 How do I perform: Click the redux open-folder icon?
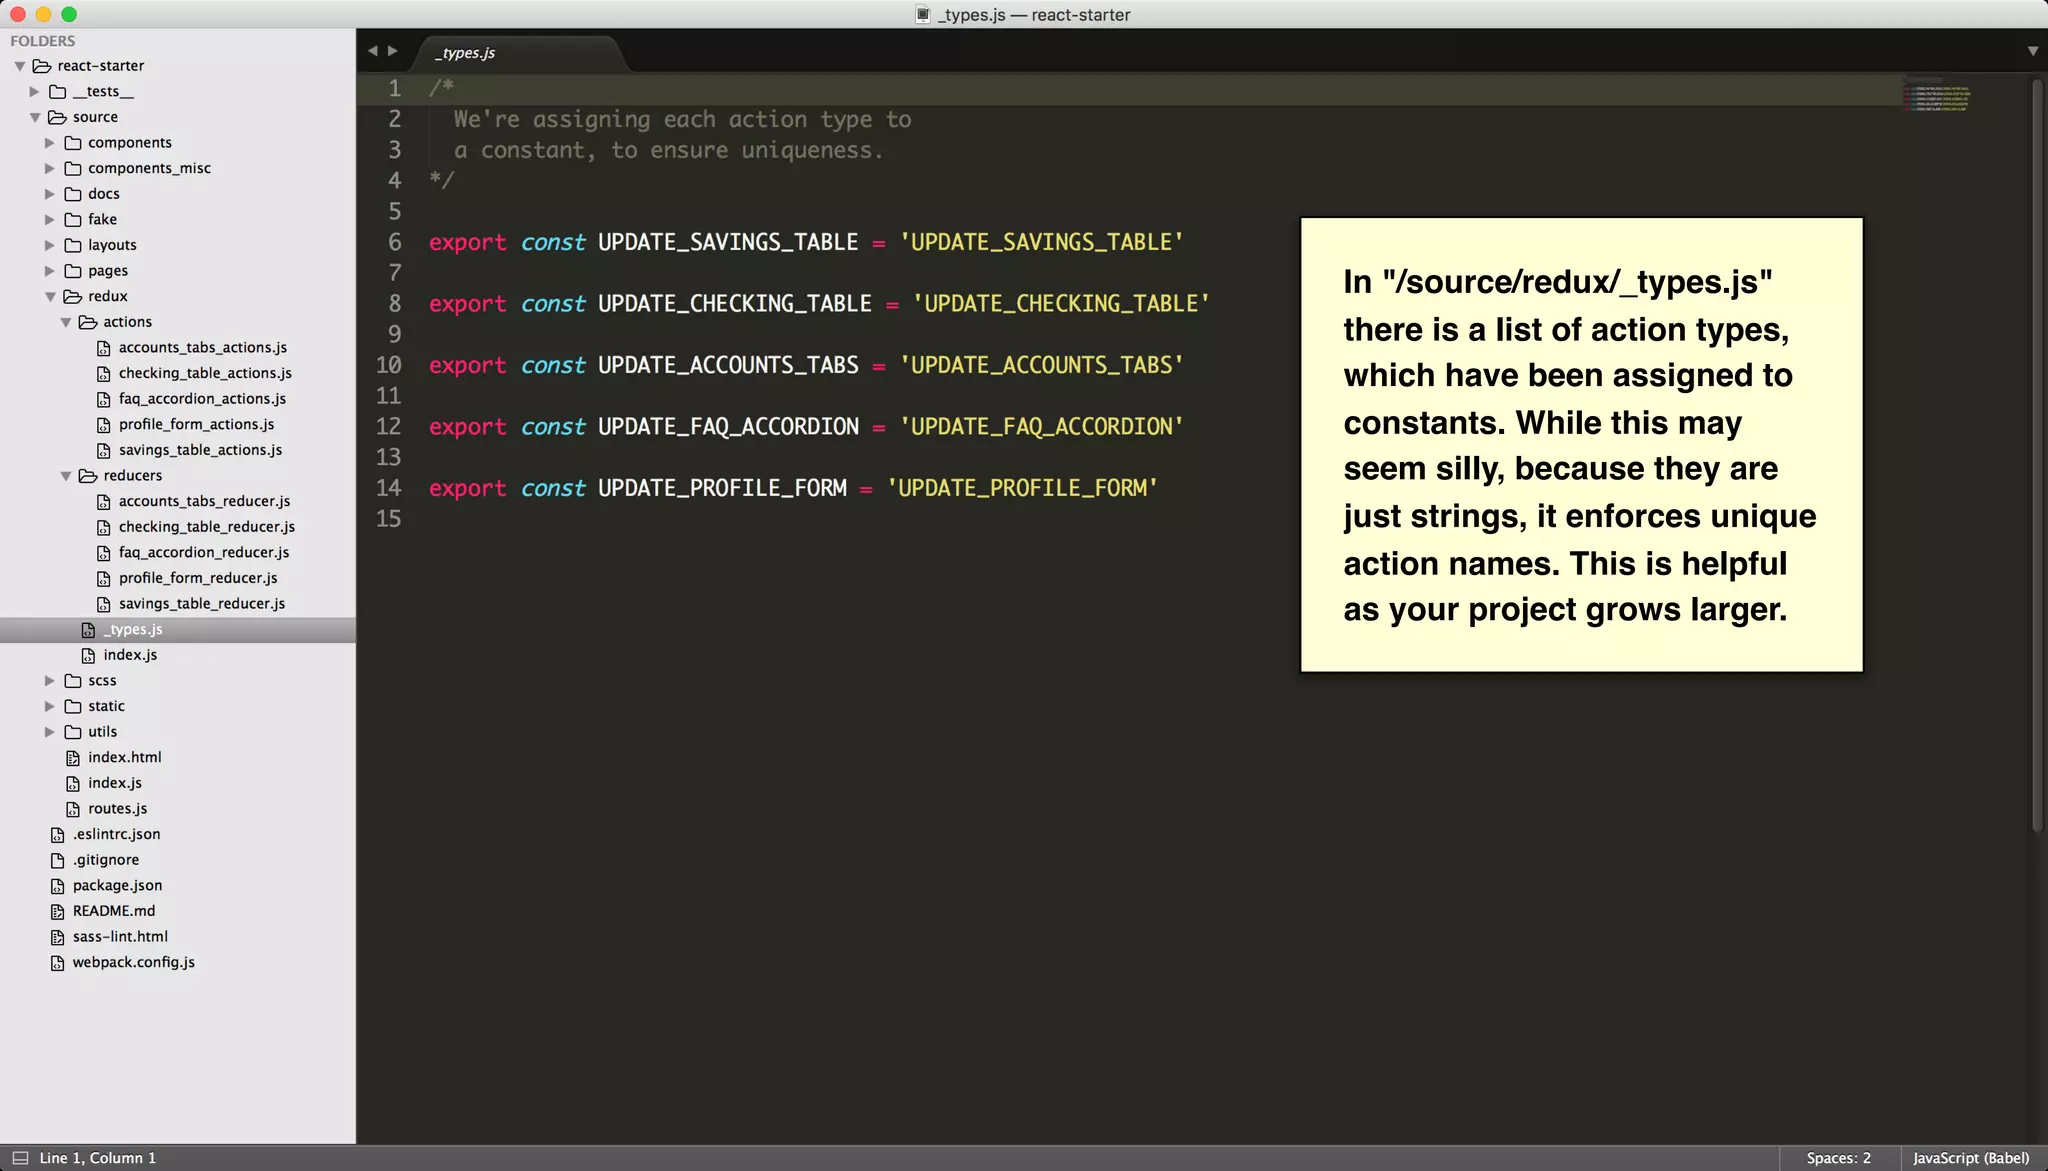tap(72, 297)
